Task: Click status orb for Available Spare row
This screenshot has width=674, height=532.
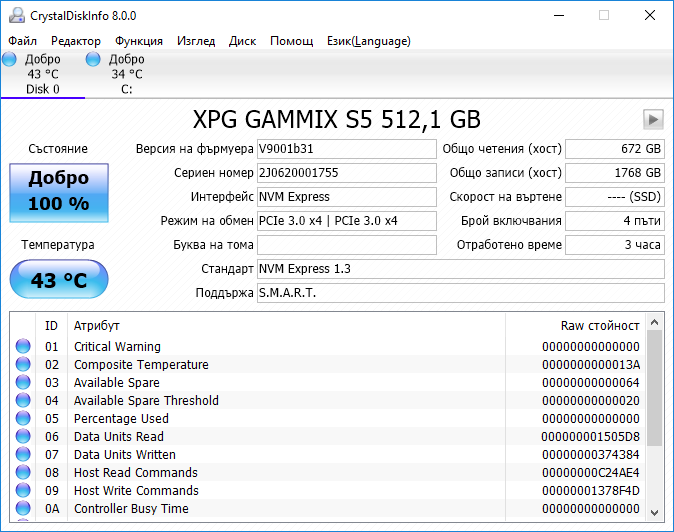Action: pyautogui.click(x=23, y=382)
